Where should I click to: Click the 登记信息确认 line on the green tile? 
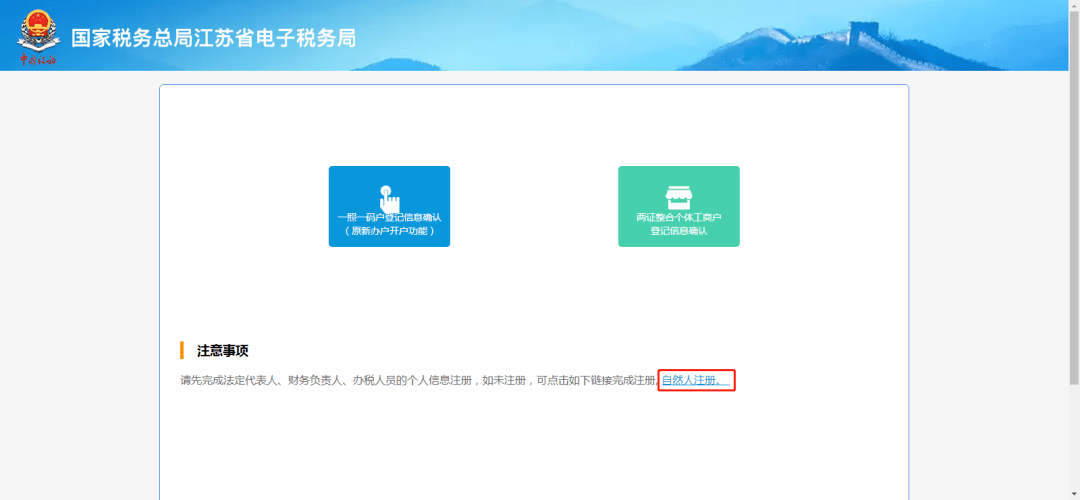[679, 231]
